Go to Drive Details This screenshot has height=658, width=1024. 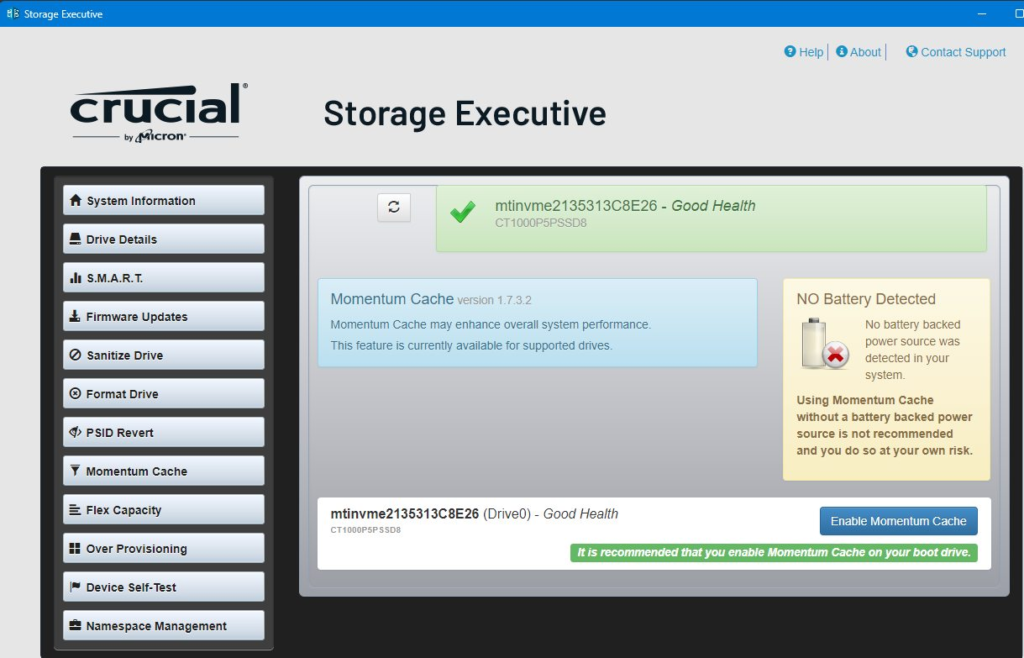tap(164, 239)
